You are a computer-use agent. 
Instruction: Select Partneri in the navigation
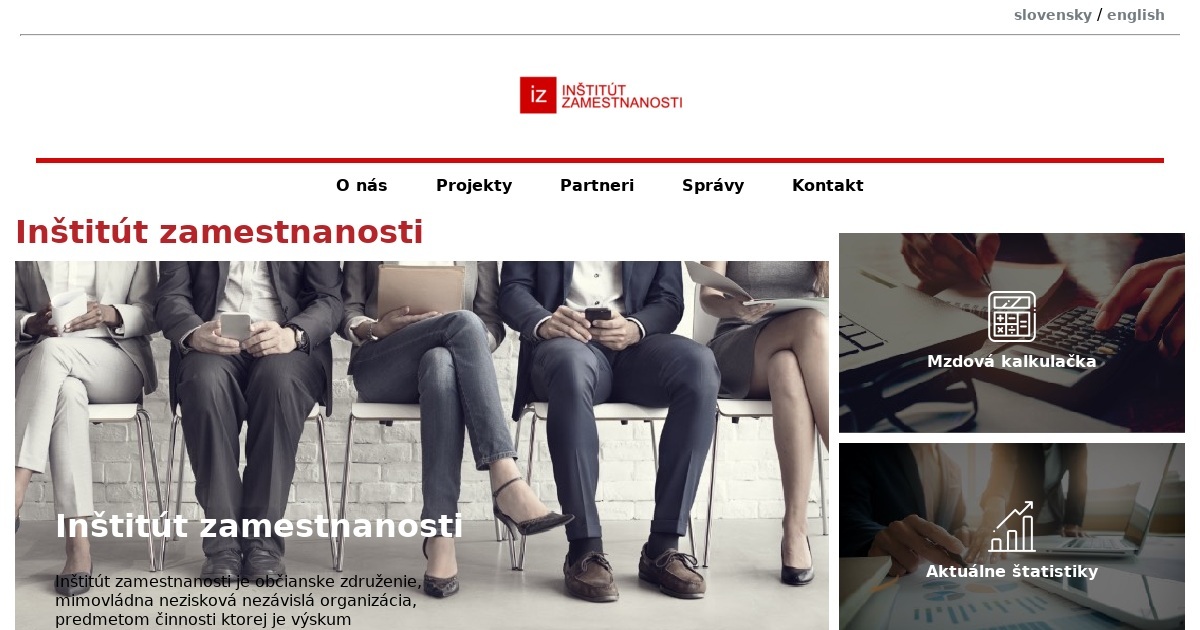597,185
